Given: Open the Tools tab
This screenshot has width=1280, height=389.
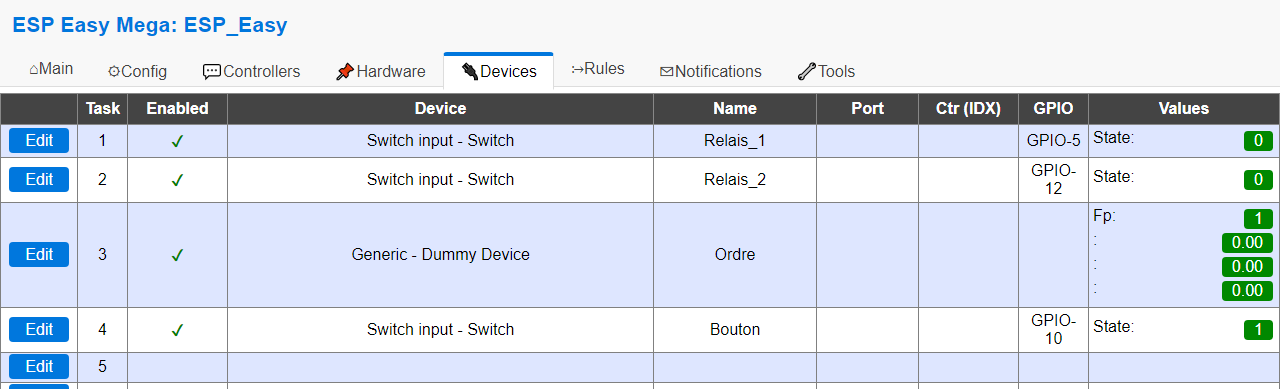Looking at the screenshot, I should [x=826, y=71].
